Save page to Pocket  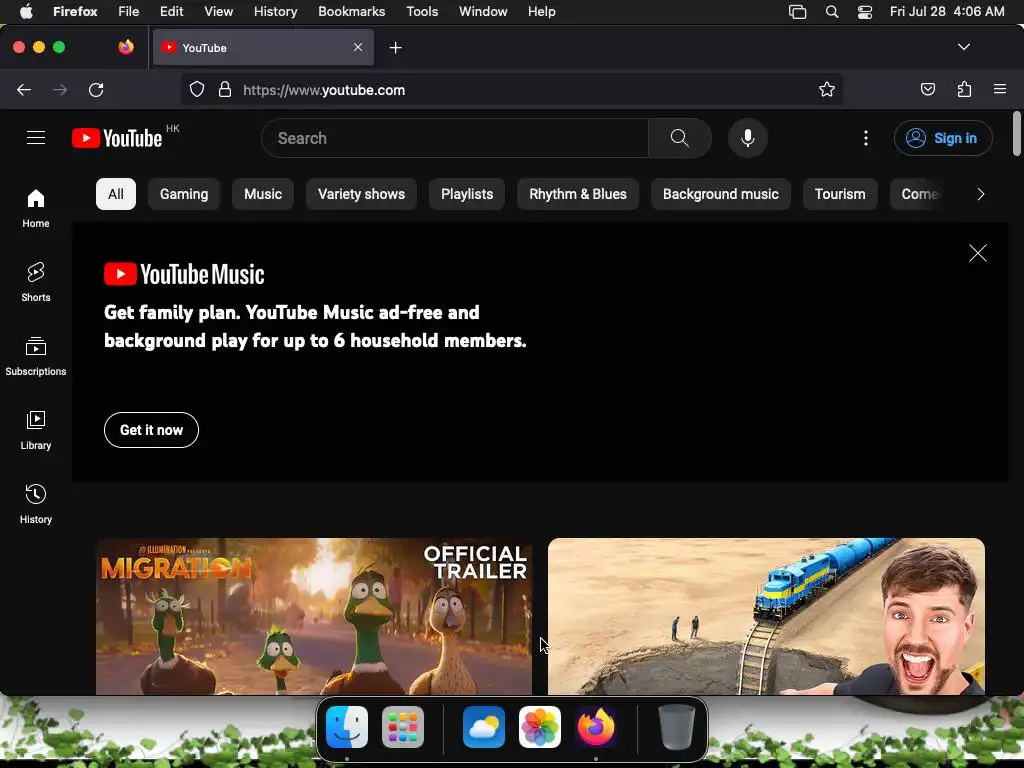927,89
